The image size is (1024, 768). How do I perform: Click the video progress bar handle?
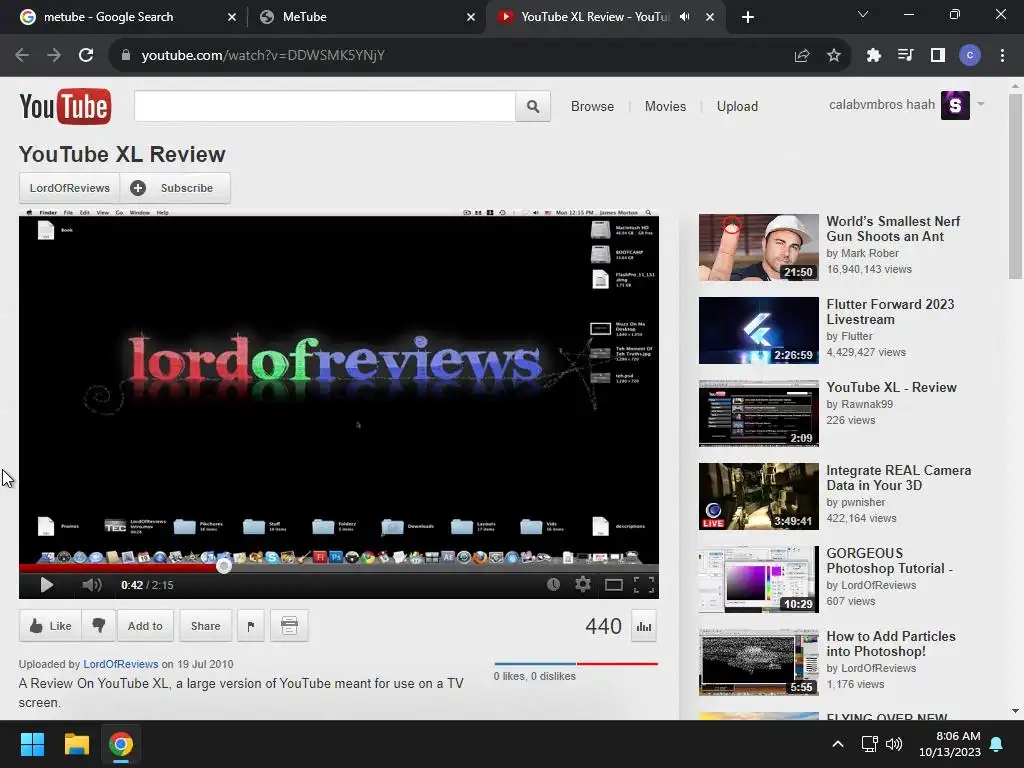point(224,566)
